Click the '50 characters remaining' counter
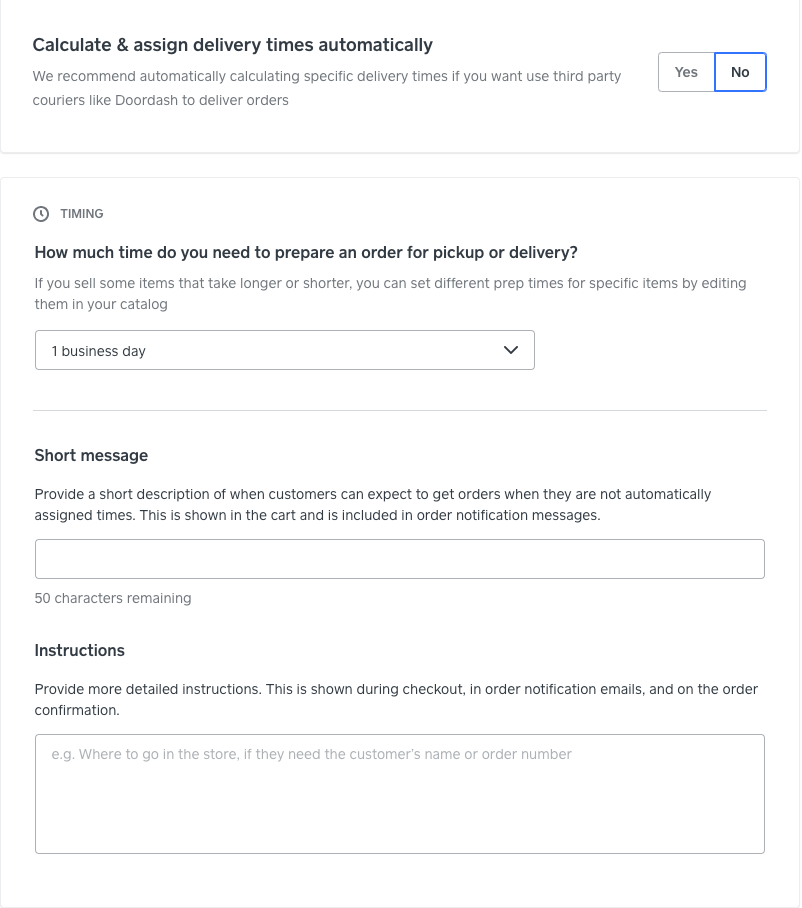Image resolution: width=802 pixels, height=908 pixels. 113,598
